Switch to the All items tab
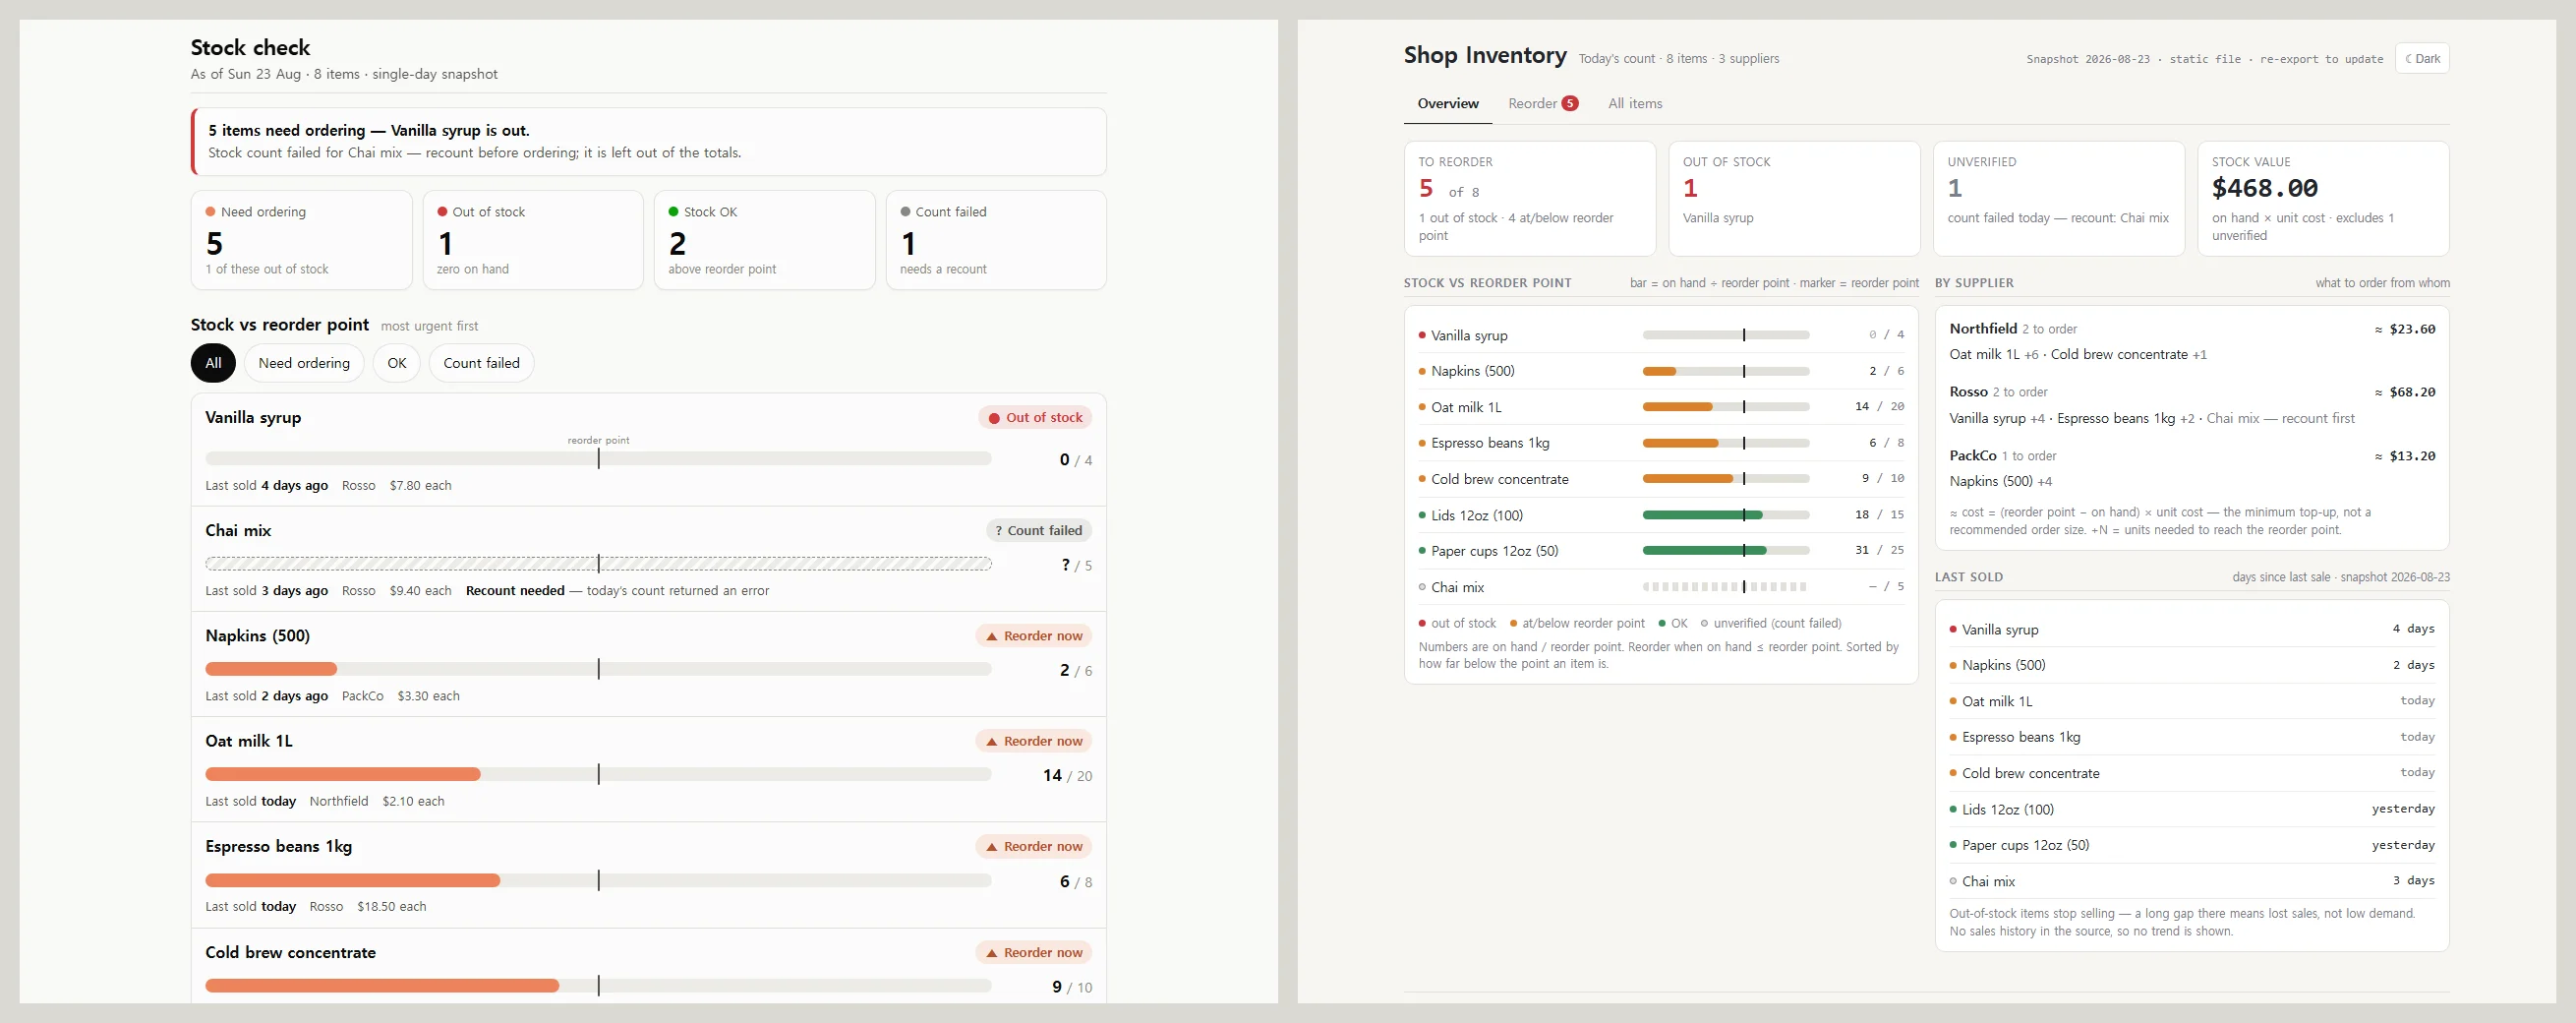This screenshot has height=1023, width=2576. click(1635, 104)
